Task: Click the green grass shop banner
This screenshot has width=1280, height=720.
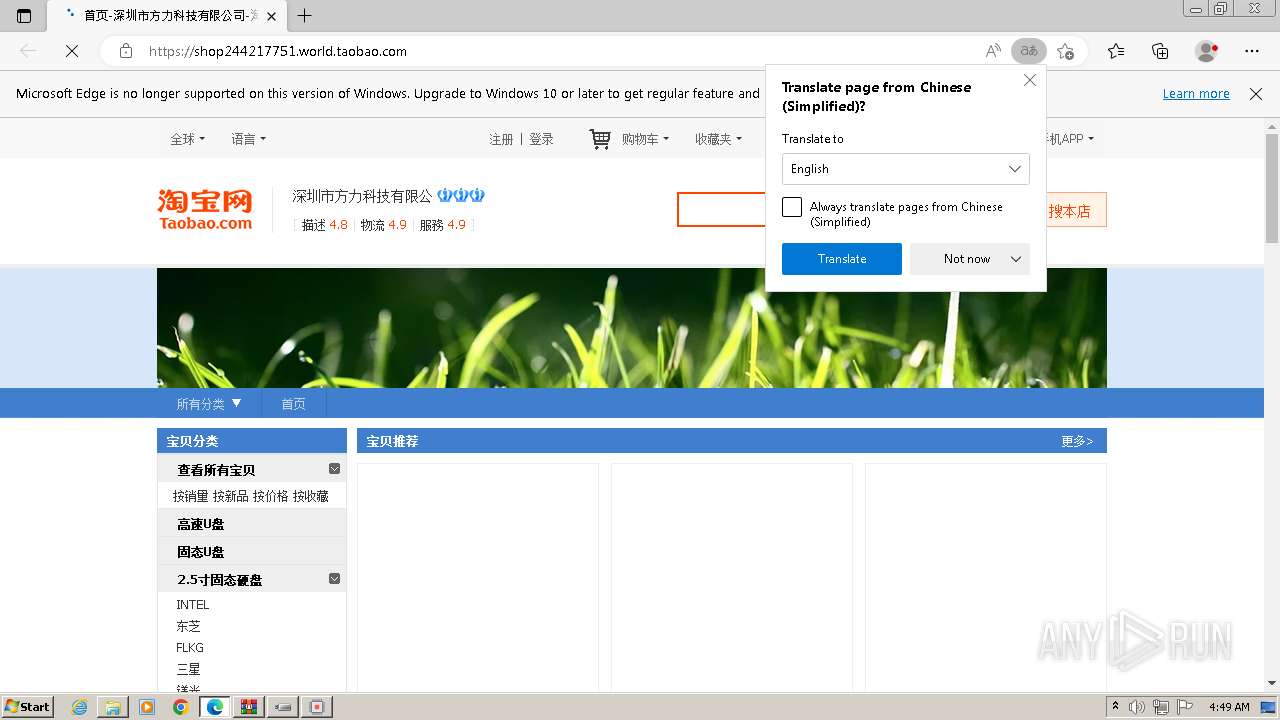Action: pos(632,328)
